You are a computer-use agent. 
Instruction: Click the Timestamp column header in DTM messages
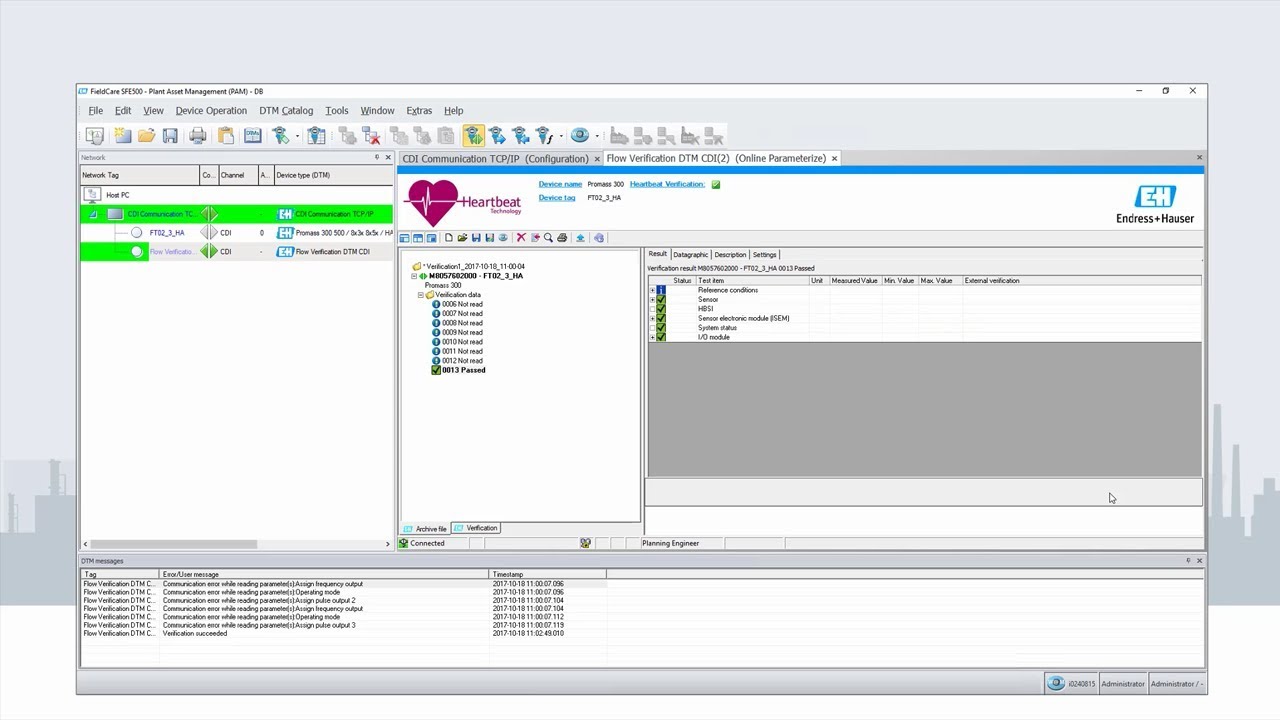[x=547, y=574]
